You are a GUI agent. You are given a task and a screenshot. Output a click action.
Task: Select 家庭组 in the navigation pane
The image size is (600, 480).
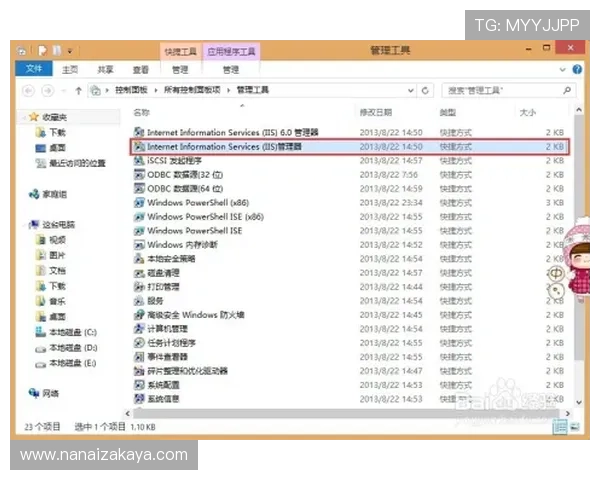(48, 194)
